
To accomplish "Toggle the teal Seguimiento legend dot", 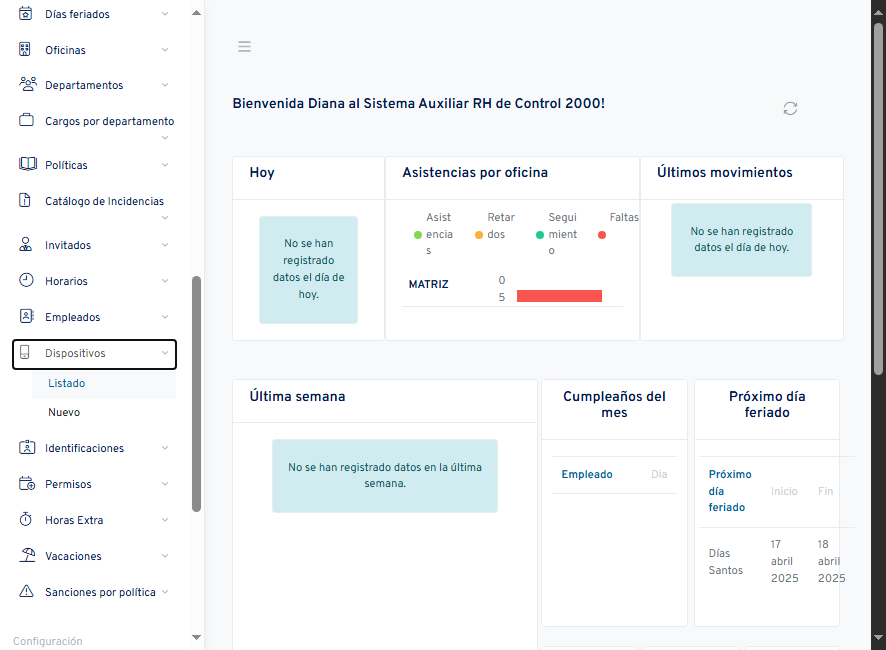I will [x=540, y=235].
